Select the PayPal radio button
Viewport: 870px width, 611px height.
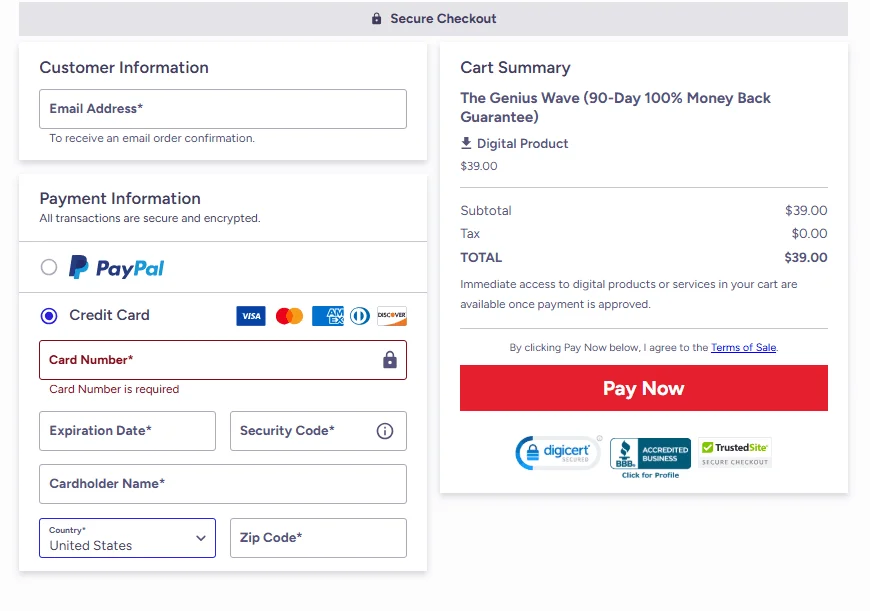(49, 267)
